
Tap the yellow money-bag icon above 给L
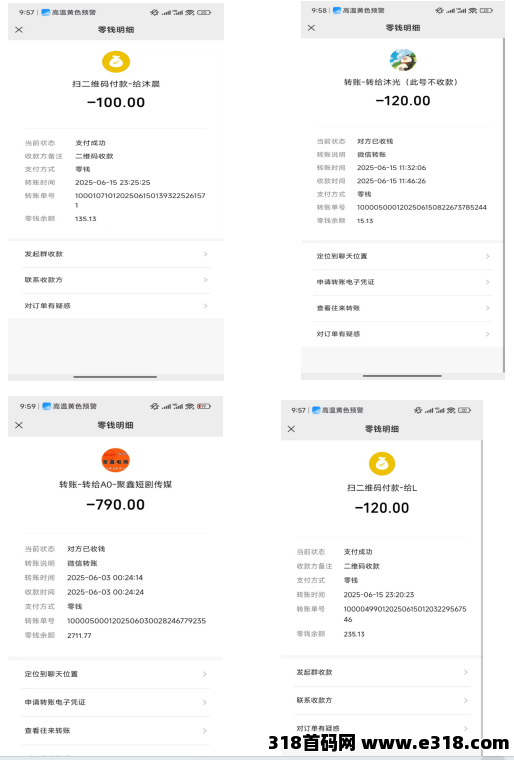(x=382, y=463)
